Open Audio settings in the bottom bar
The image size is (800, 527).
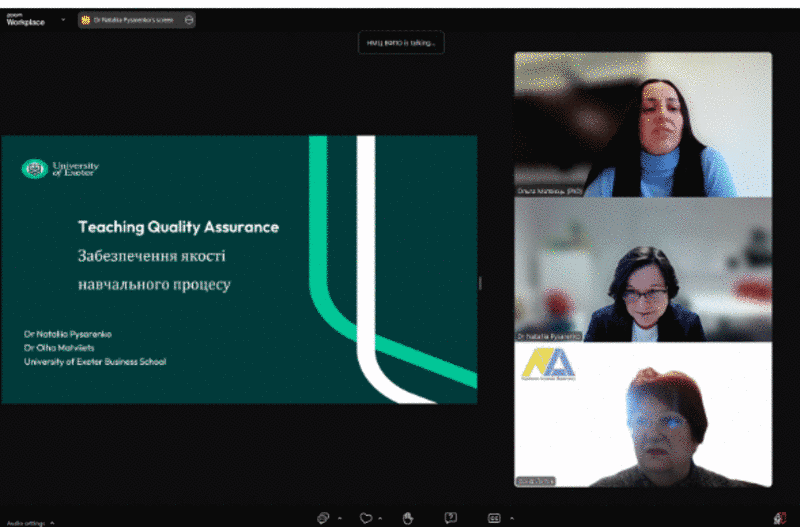pyautogui.click(x=26, y=522)
